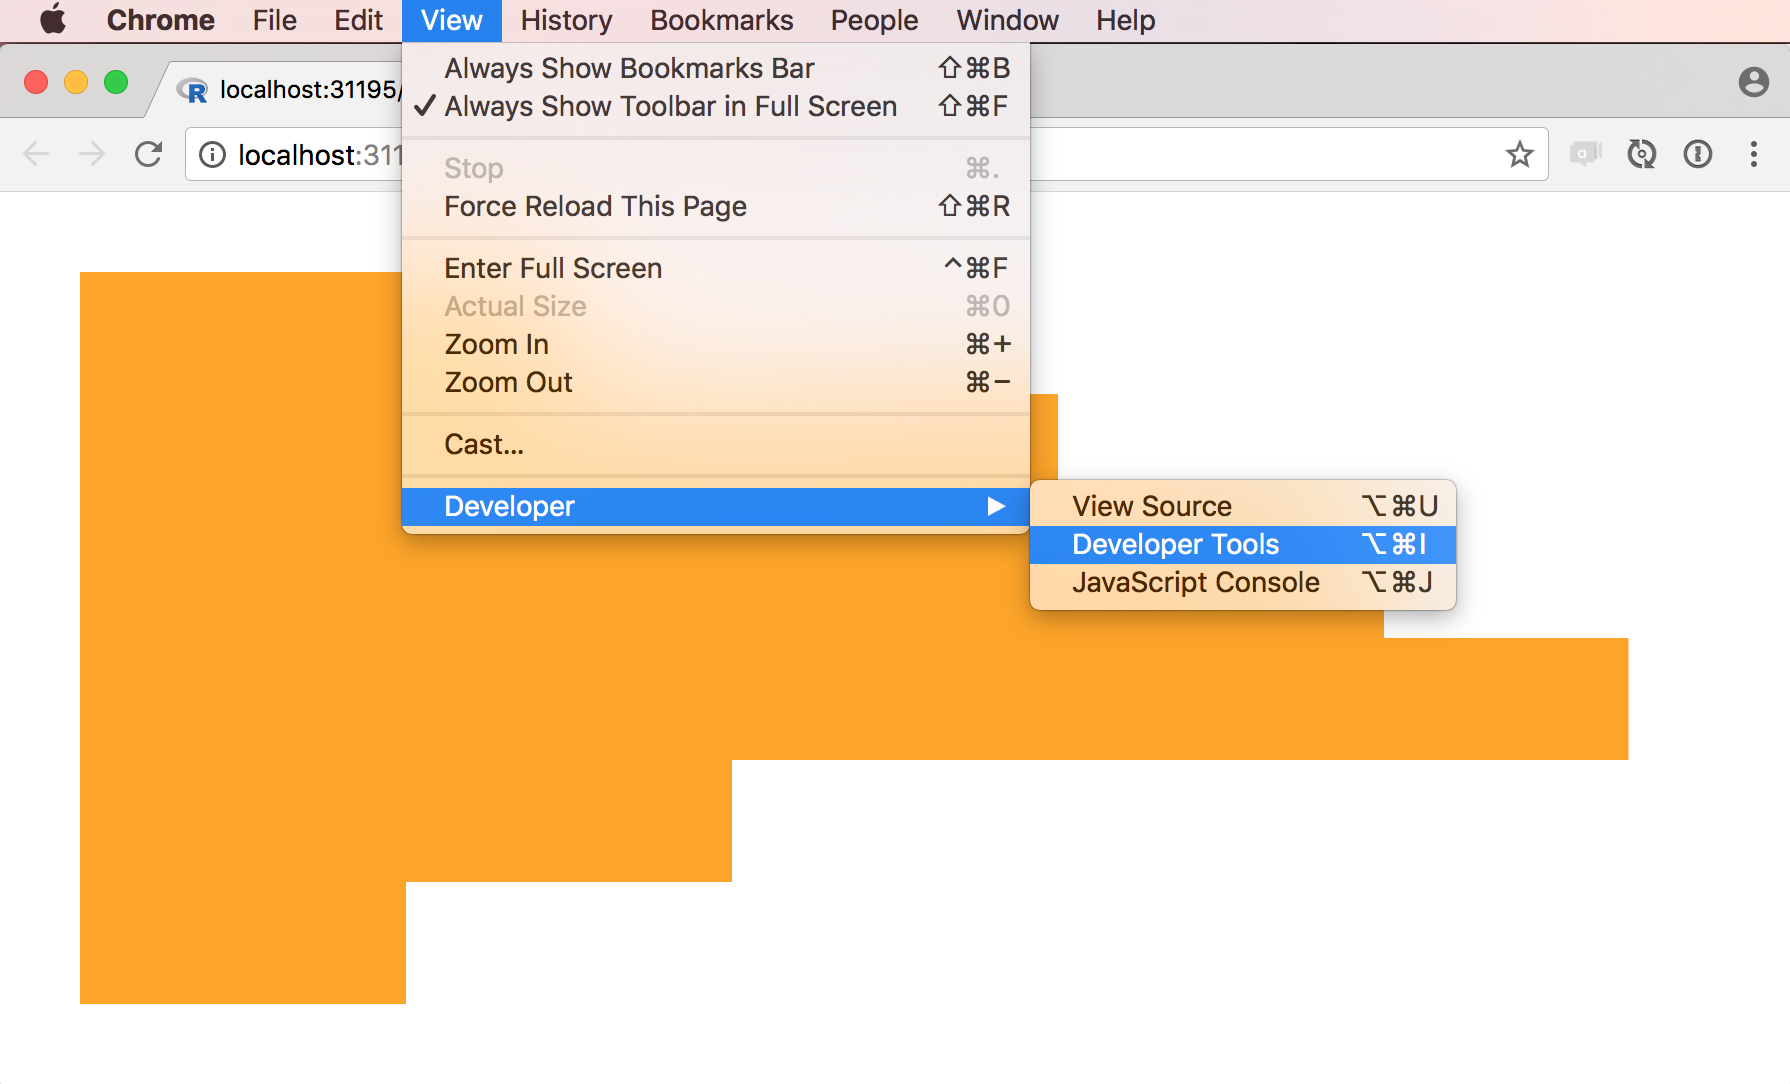Open the Help menu

pyautogui.click(x=1125, y=20)
